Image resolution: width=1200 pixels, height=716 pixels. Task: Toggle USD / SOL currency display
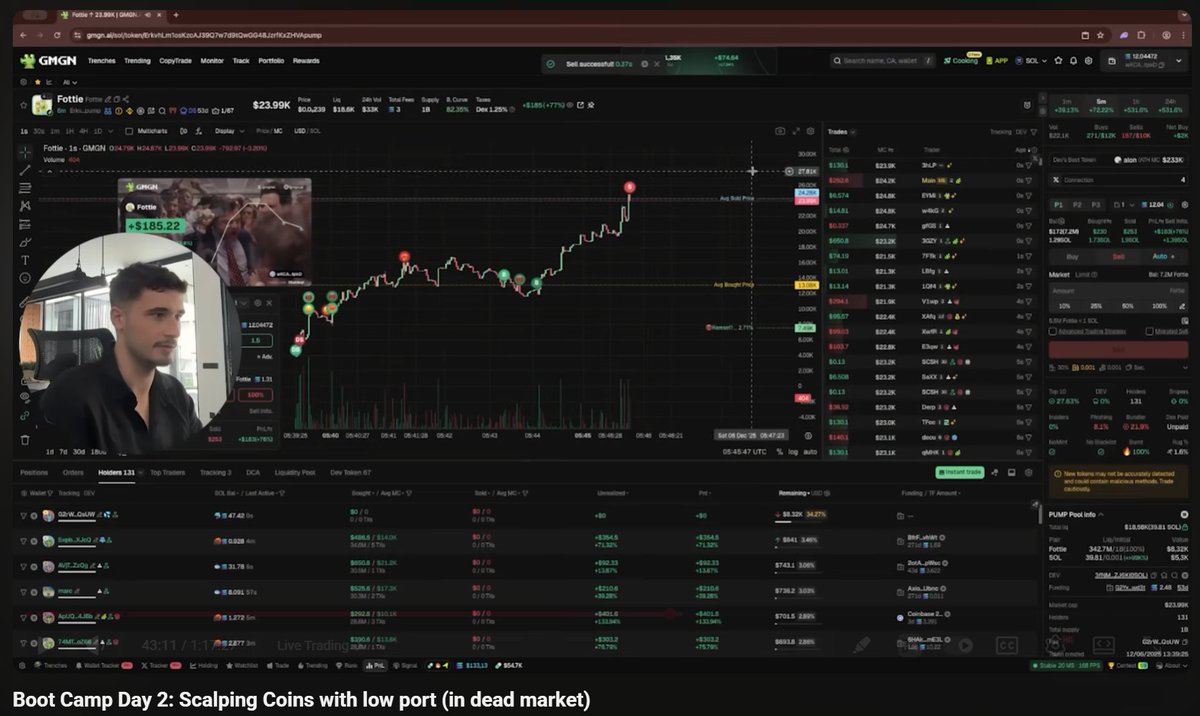click(x=308, y=131)
